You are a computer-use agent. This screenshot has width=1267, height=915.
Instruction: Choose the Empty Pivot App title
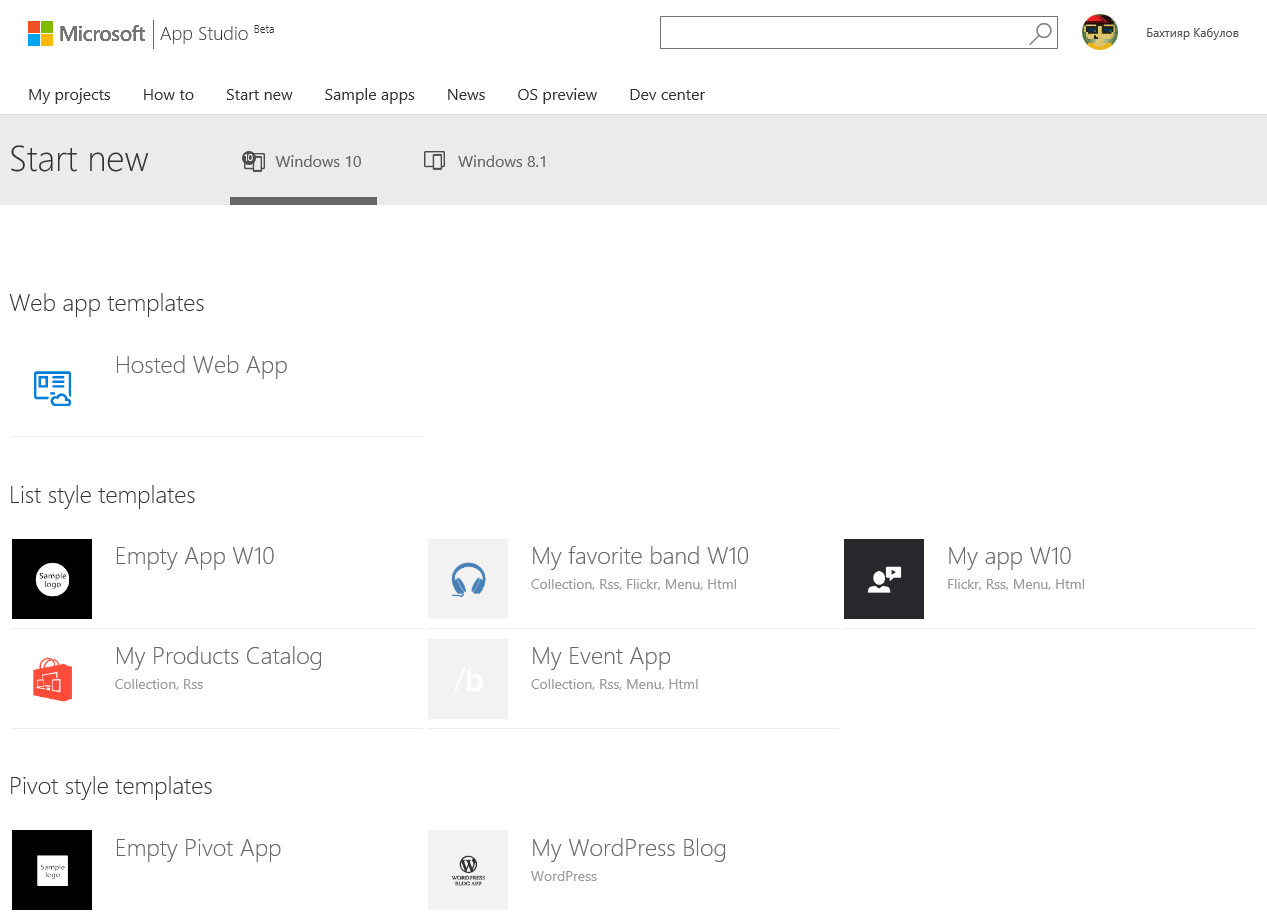198,848
